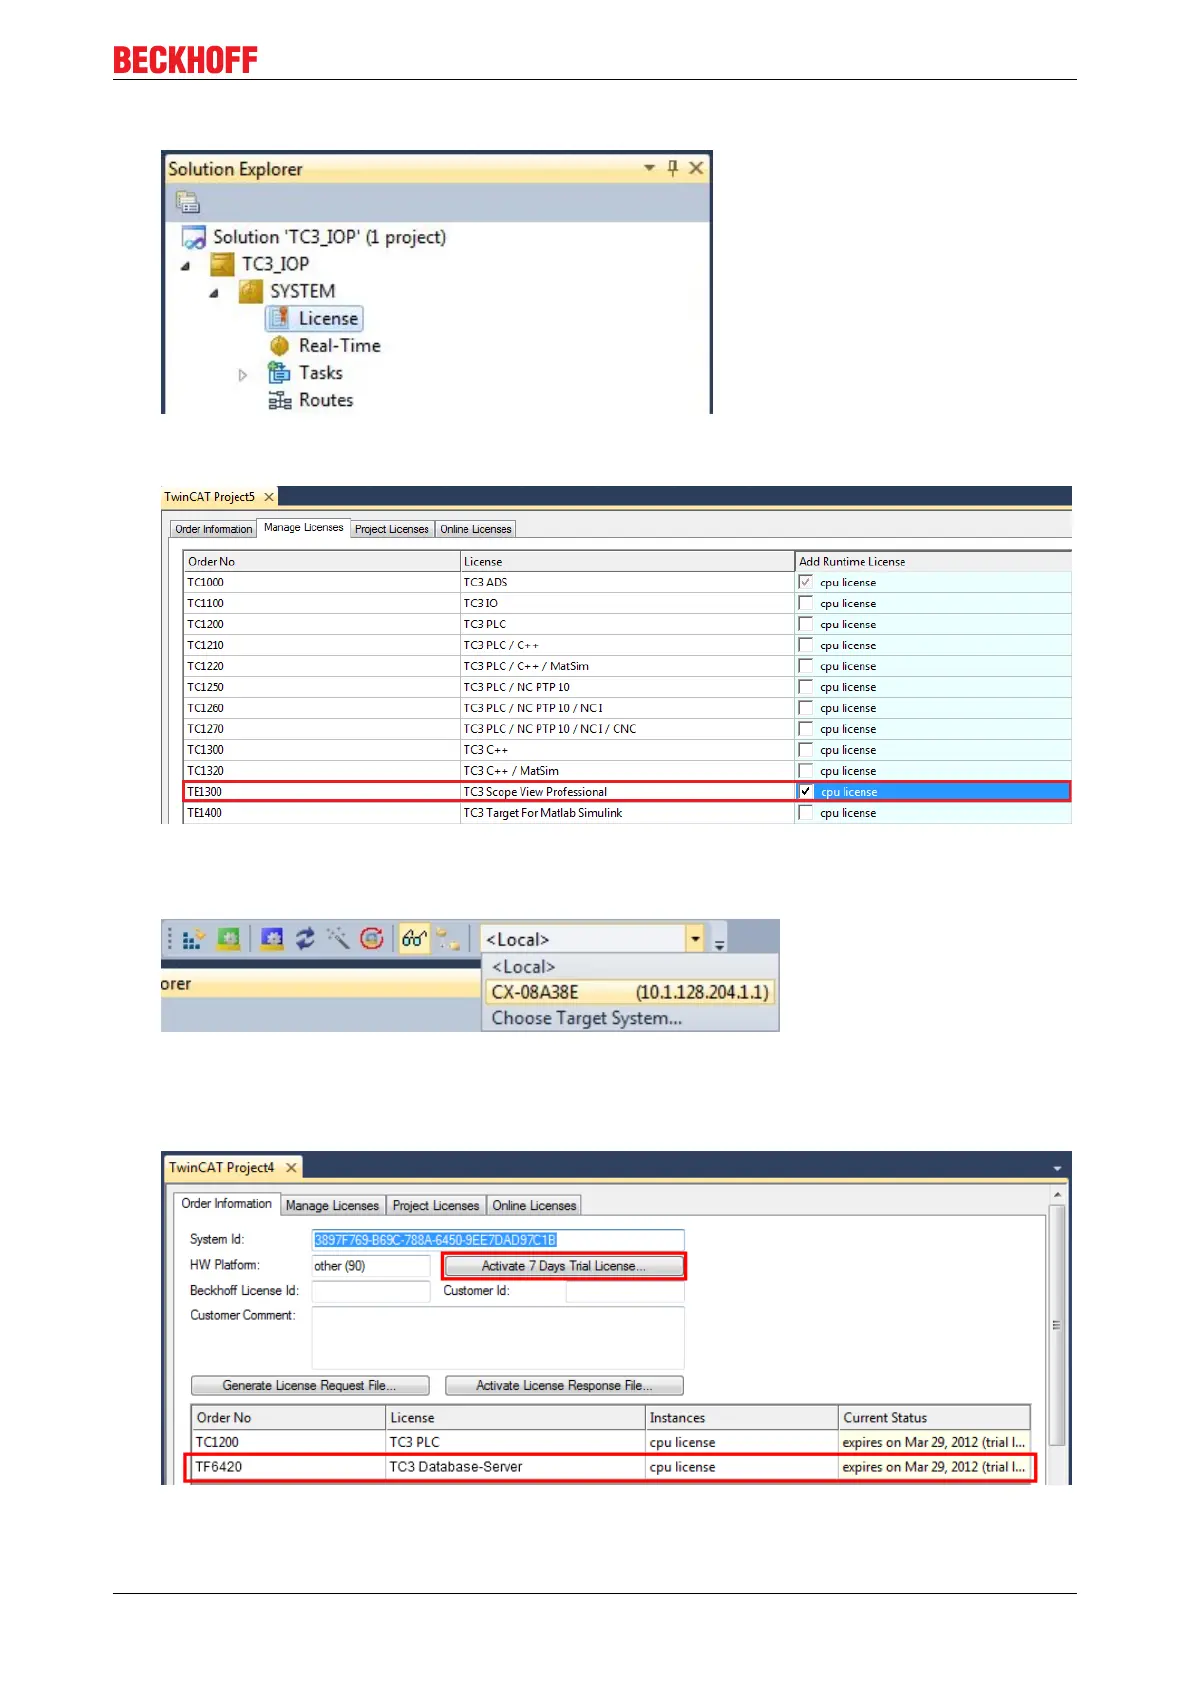Switch to Manage Licenses tab in Project4

pos(332,1206)
